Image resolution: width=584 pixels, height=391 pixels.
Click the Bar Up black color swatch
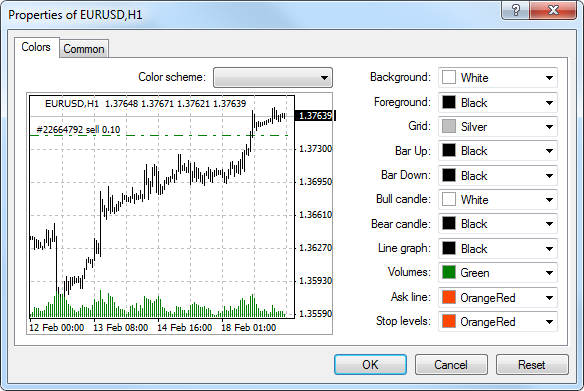[449, 151]
